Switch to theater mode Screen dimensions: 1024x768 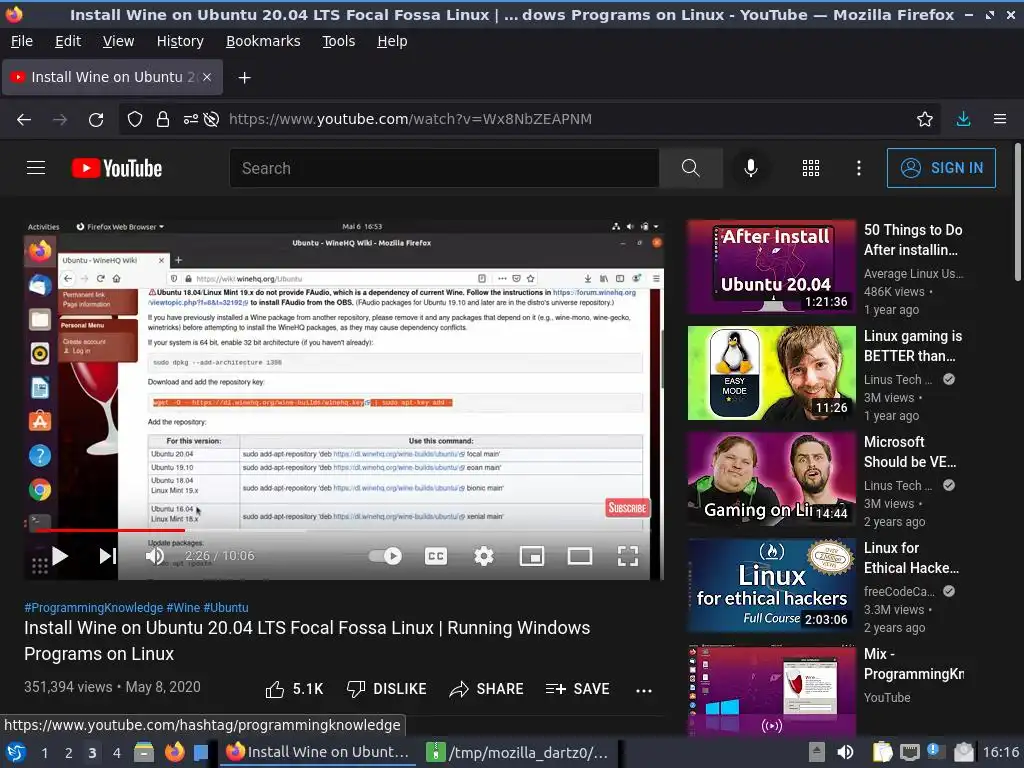pos(580,556)
